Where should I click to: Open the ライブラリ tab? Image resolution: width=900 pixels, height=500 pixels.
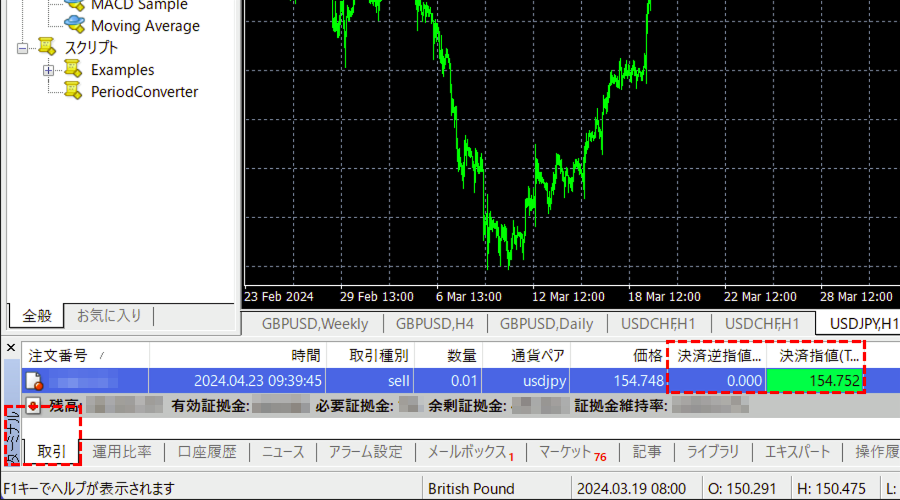coord(713,452)
